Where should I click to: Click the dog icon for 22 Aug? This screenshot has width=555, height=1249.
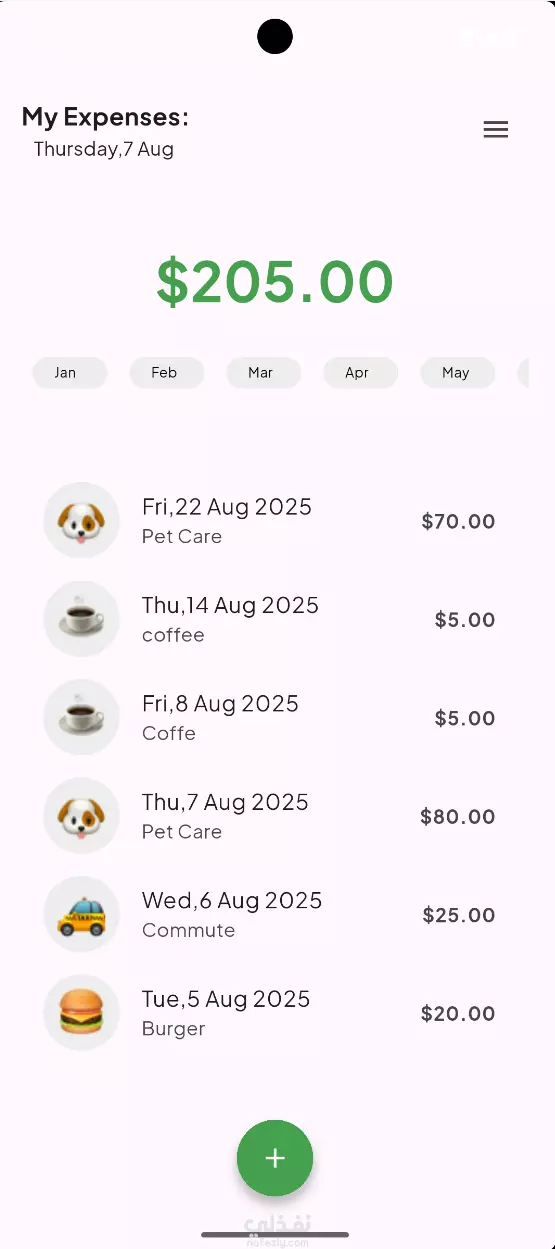(81, 520)
